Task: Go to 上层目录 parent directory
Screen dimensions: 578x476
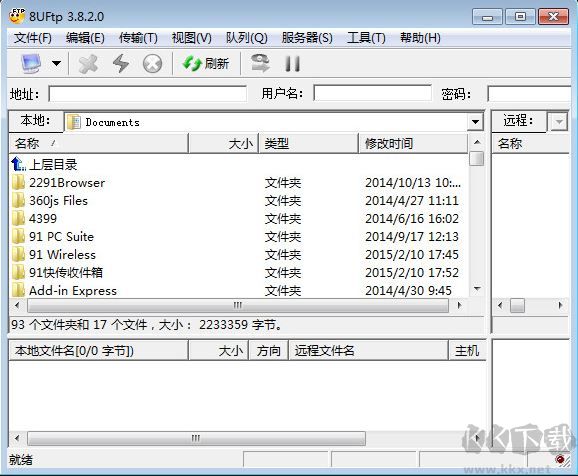Action: pos(53,164)
